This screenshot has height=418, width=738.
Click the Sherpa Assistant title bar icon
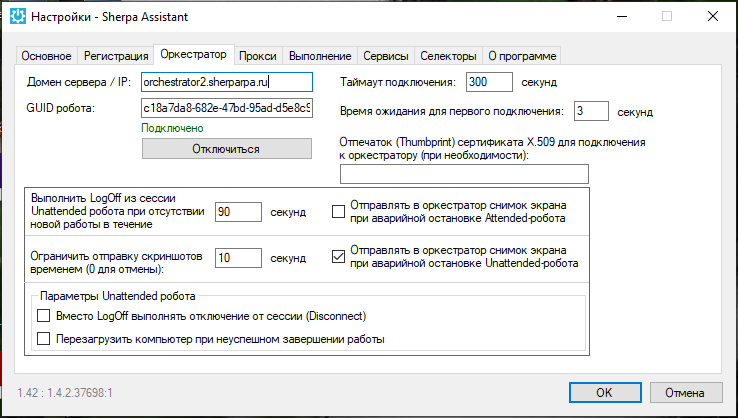17,17
